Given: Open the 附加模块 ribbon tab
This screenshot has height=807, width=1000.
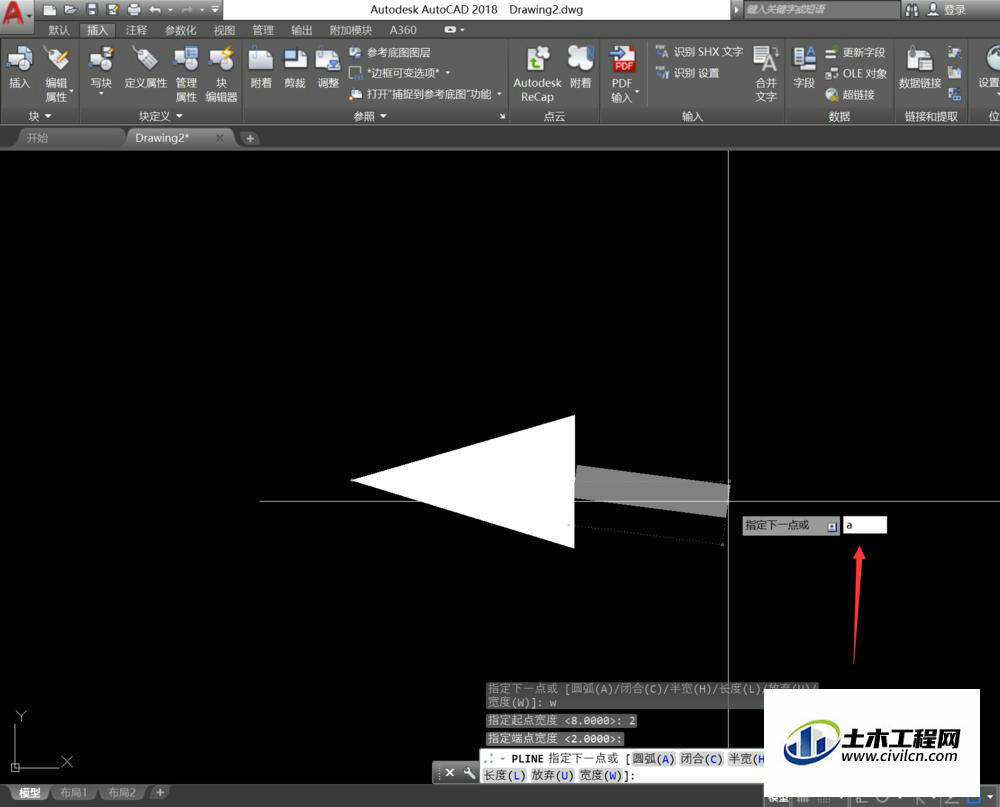Looking at the screenshot, I should pyautogui.click(x=351, y=30).
